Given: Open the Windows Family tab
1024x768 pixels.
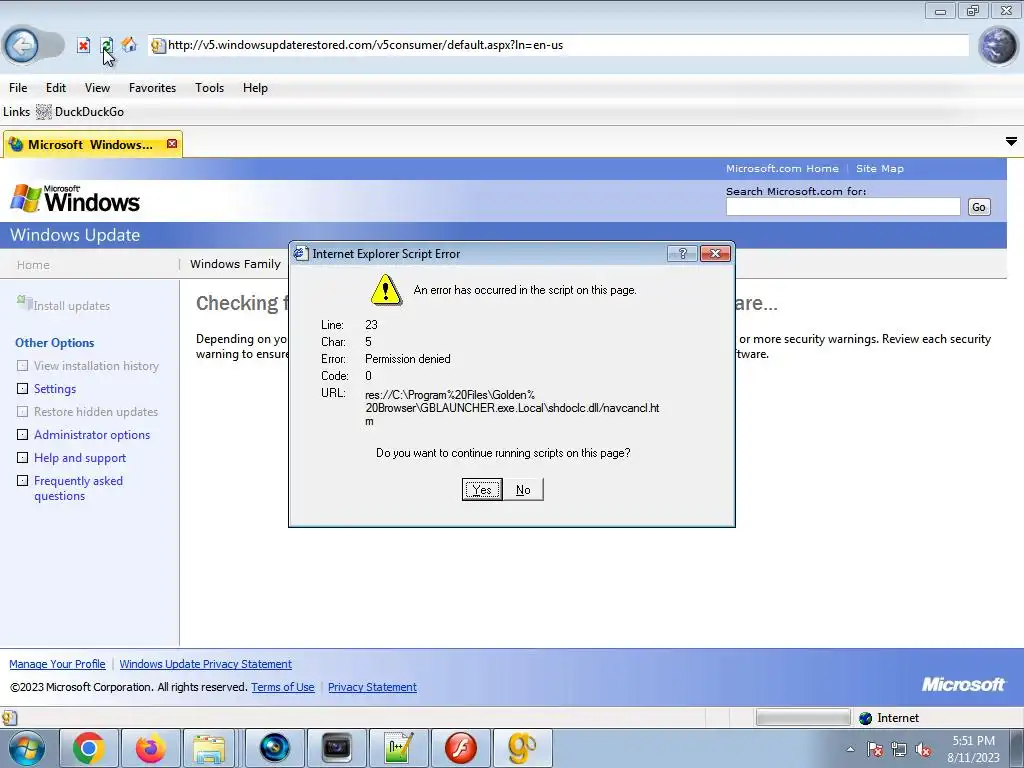Looking at the screenshot, I should pos(235,264).
